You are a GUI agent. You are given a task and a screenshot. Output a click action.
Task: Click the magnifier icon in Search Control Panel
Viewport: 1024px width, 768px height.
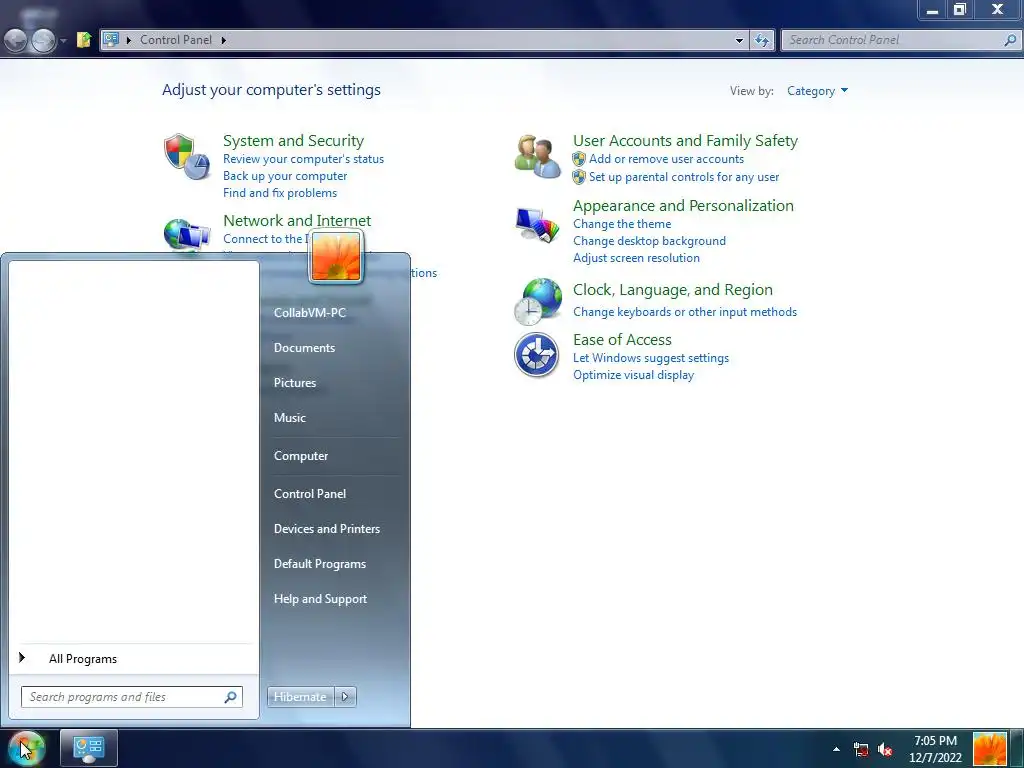1010,40
